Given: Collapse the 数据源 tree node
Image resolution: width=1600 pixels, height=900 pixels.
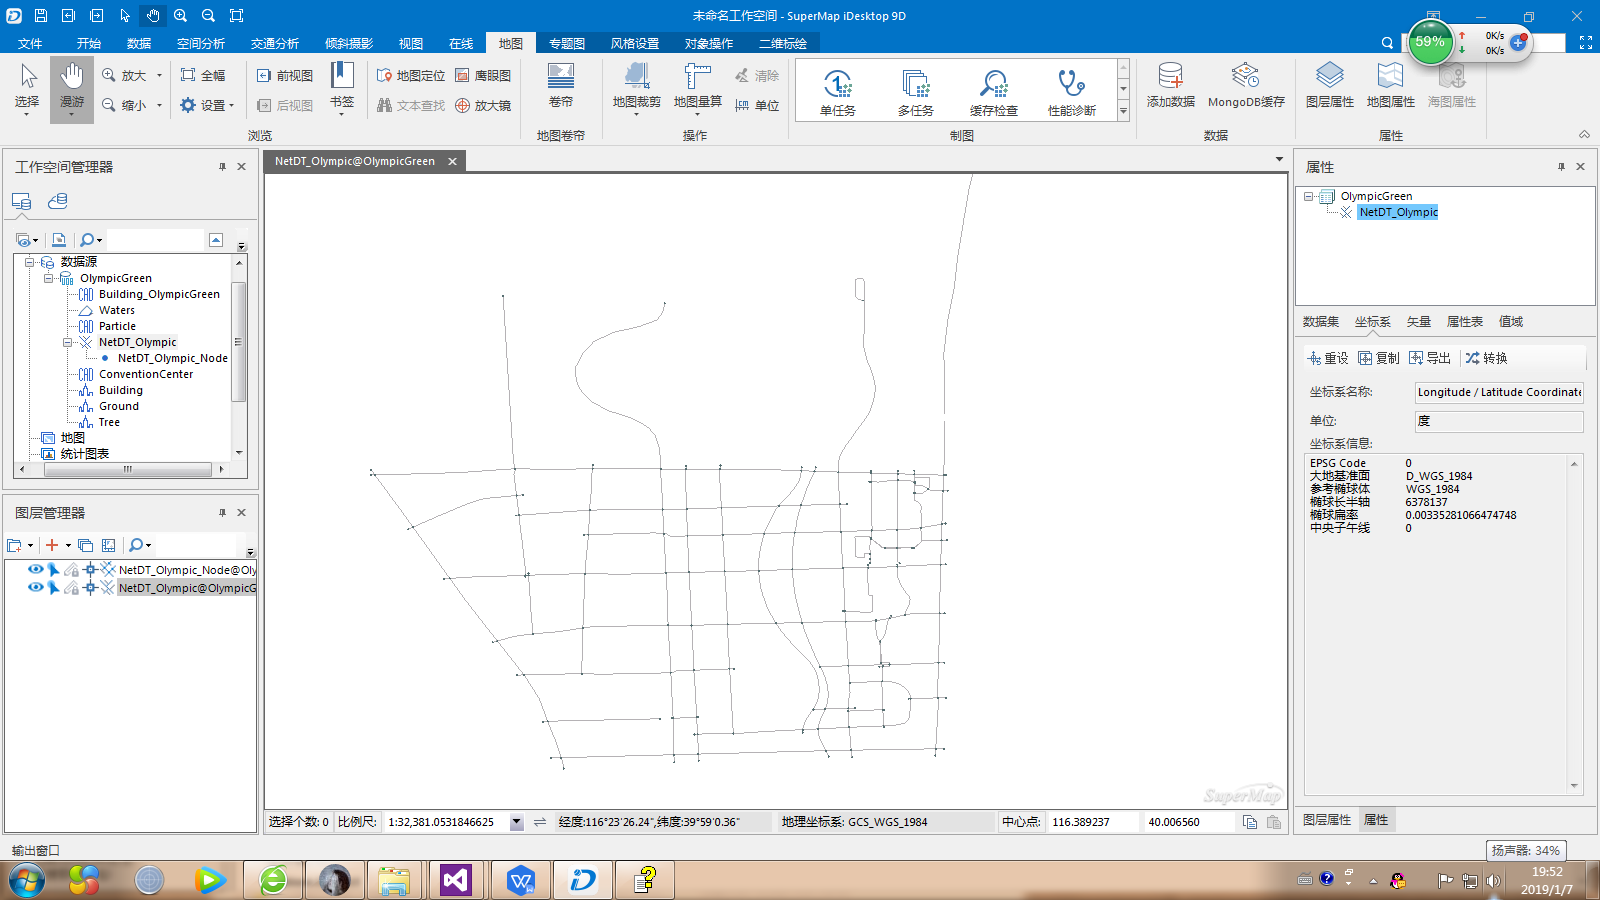Looking at the screenshot, I should [x=30, y=262].
